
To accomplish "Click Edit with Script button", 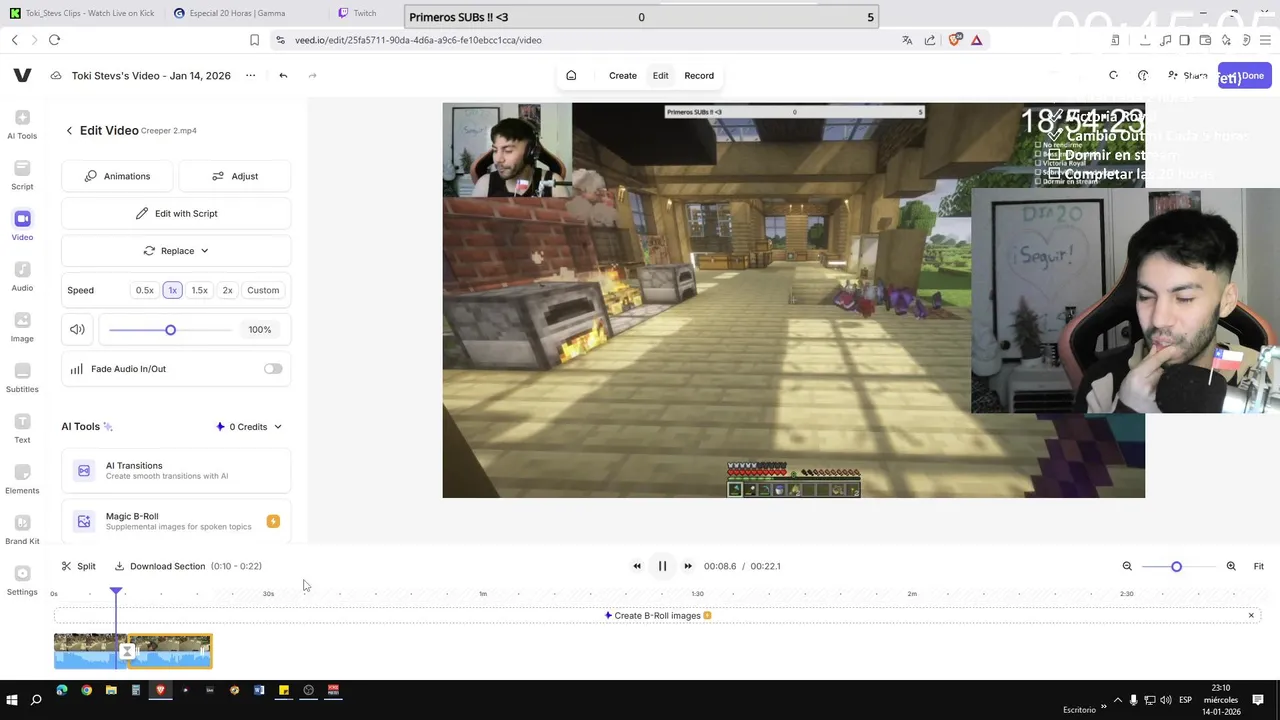I will (176, 214).
